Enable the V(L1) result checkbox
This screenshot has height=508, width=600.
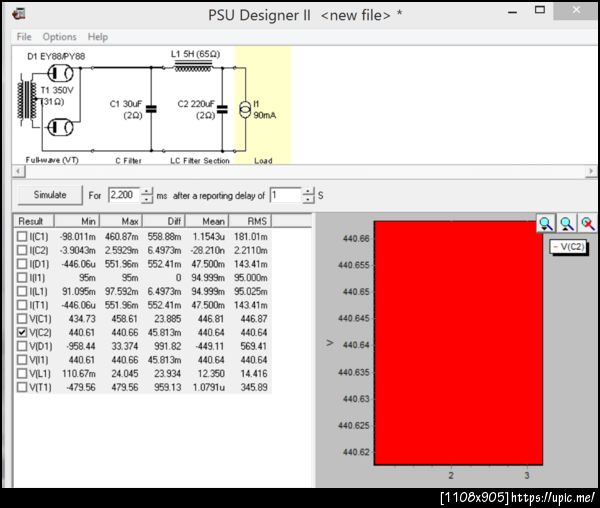(x=22, y=373)
